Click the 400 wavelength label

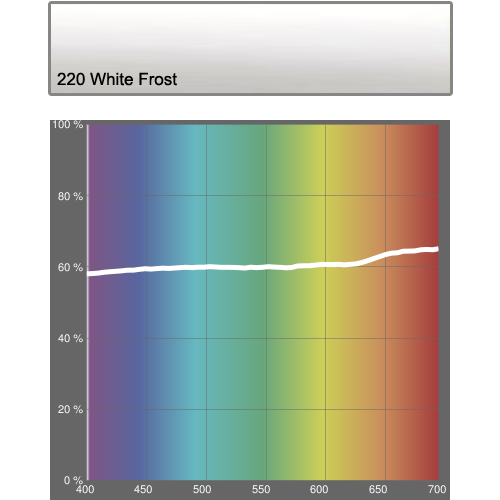pos(85,489)
